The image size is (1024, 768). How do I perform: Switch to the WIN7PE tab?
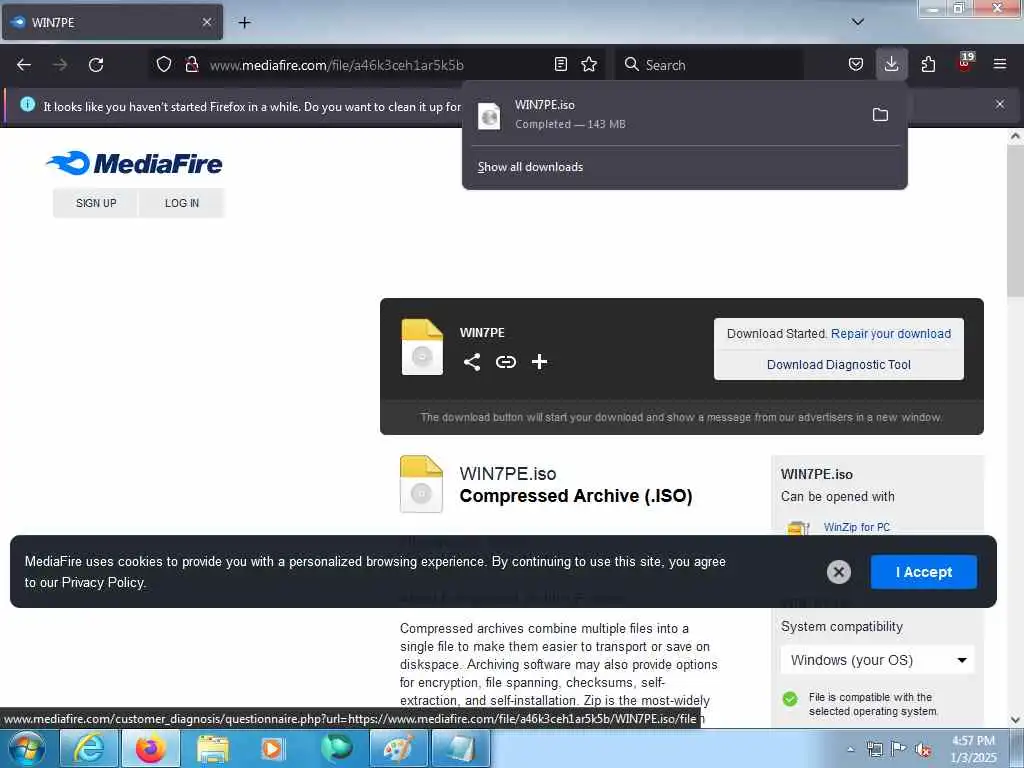pyautogui.click(x=112, y=22)
